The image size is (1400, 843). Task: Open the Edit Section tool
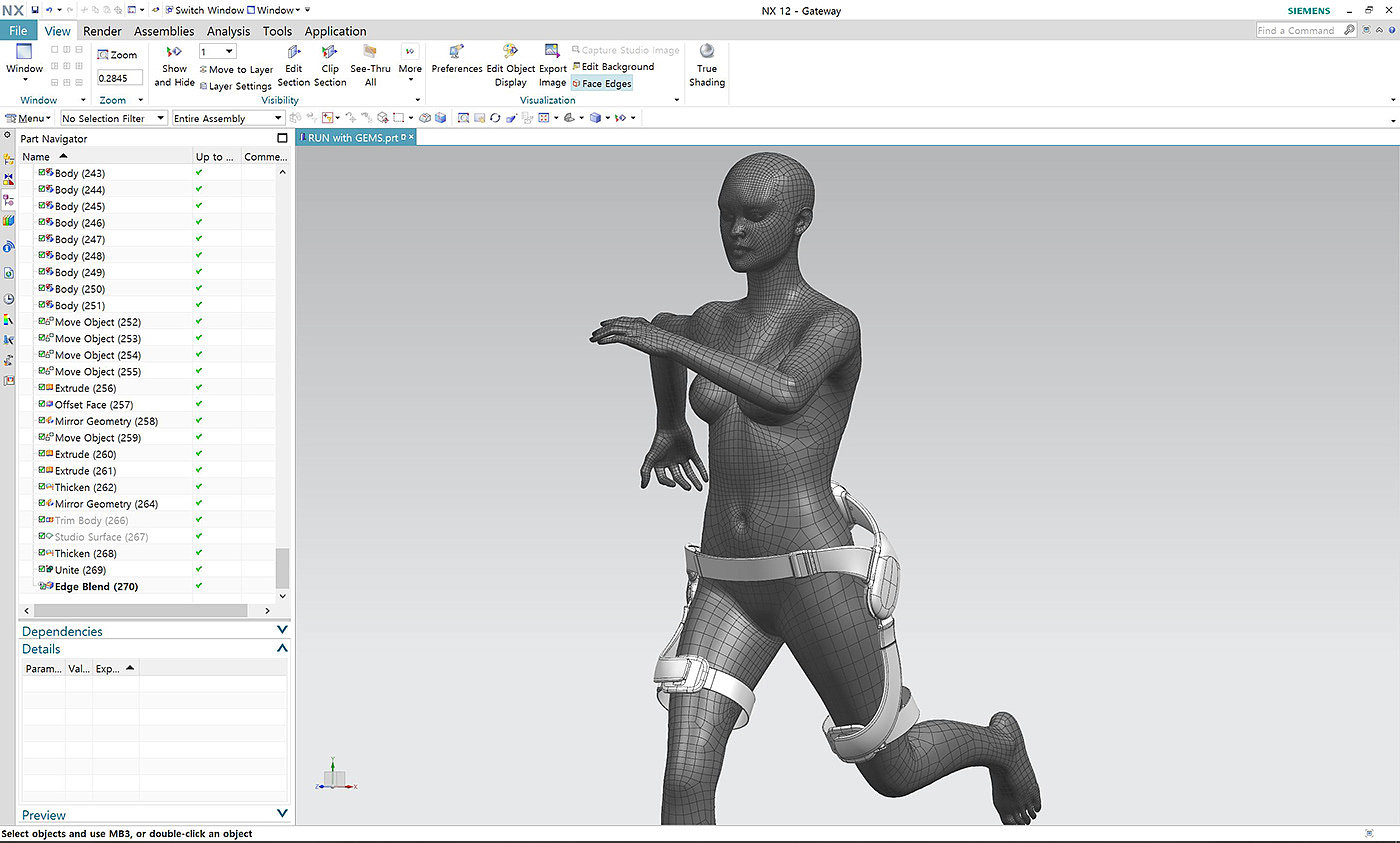294,53
